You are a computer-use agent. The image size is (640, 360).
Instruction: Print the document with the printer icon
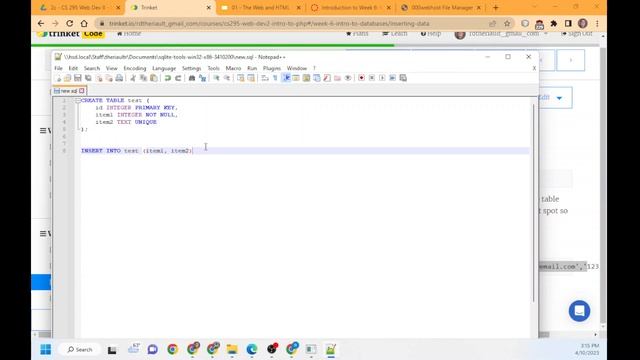(x=119, y=78)
